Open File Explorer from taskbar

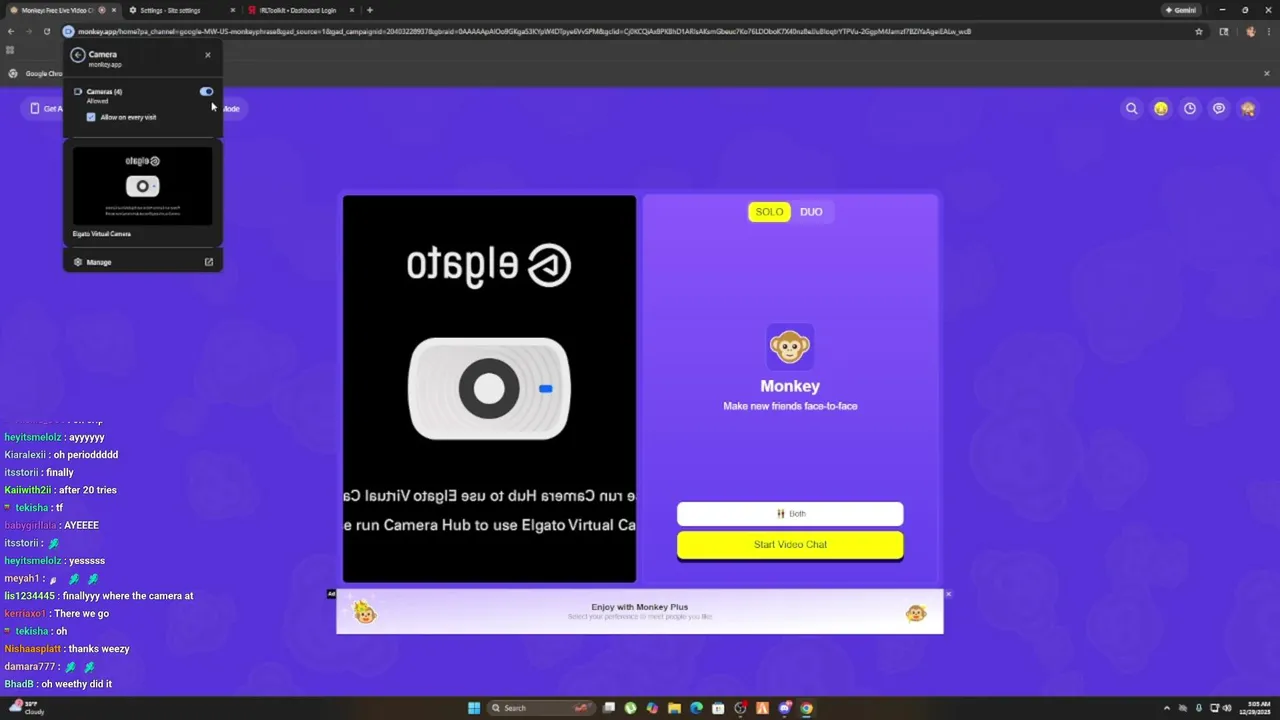tap(674, 708)
